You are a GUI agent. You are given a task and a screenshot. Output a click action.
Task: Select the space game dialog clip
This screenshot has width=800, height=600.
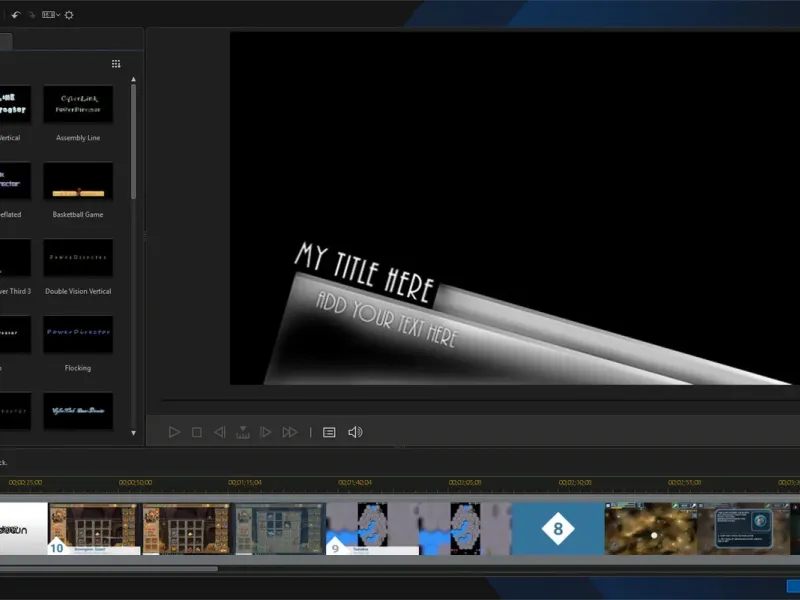tap(744, 529)
